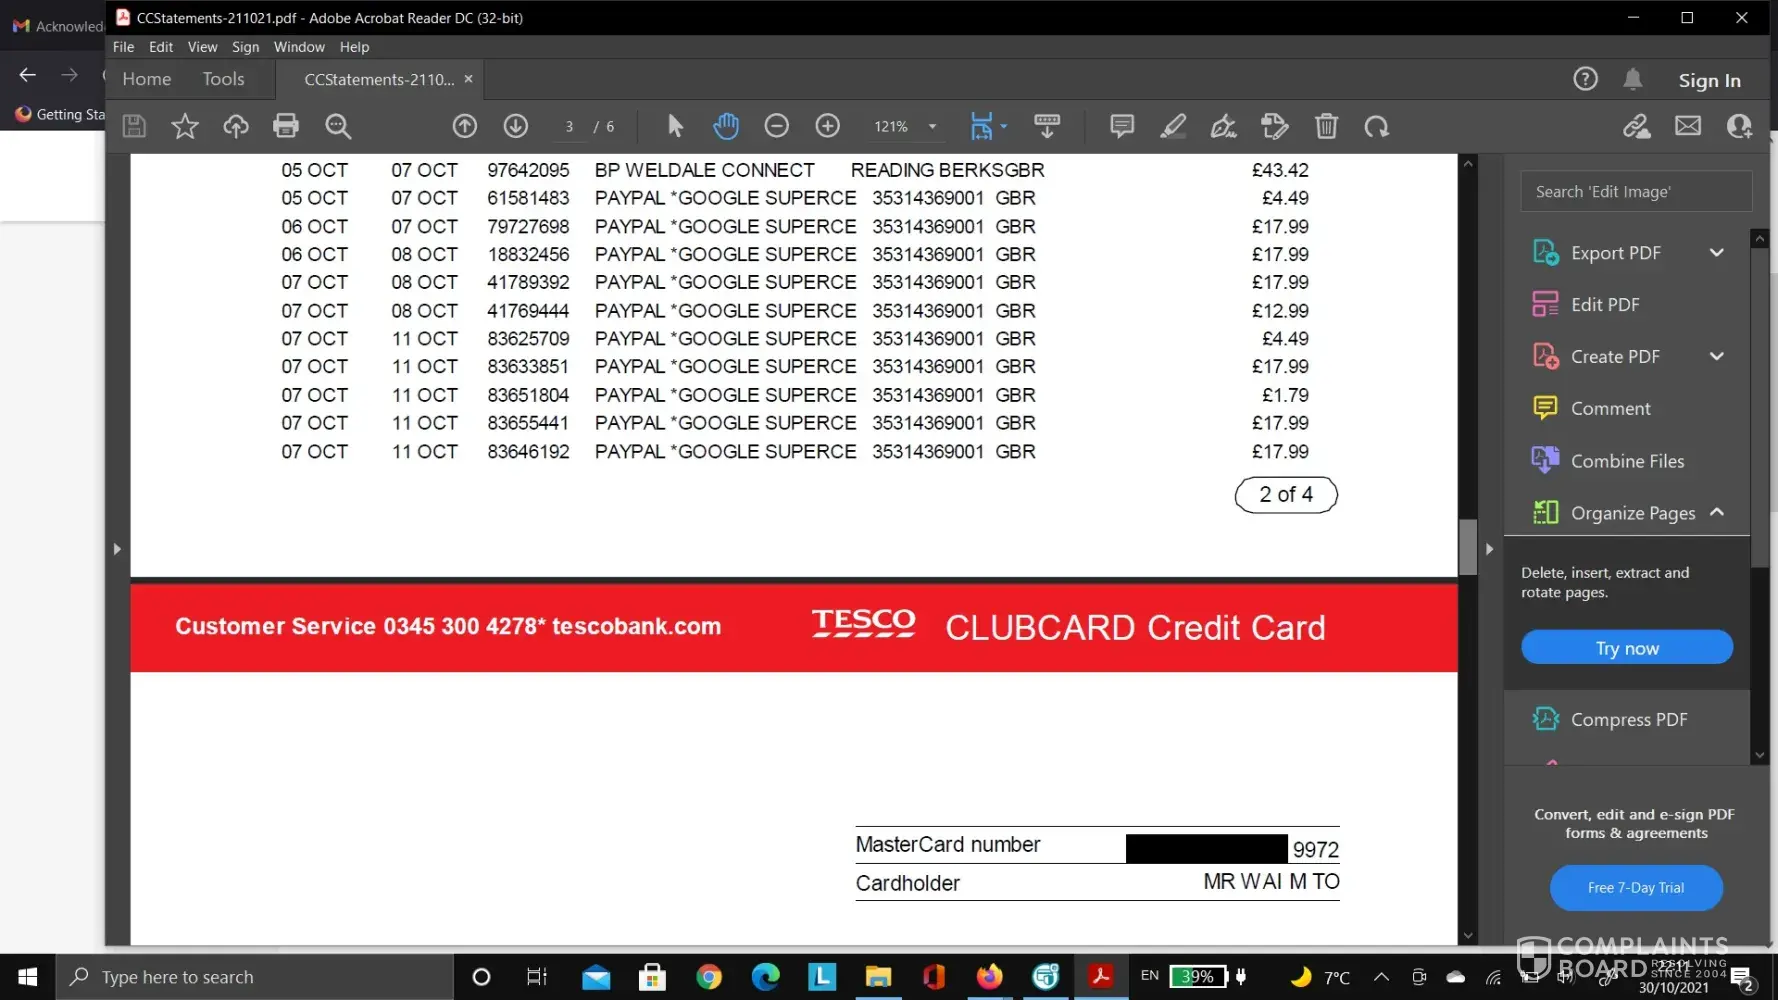This screenshot has width=1778, height=1000.
Task: Print the document
Action: pos(286,126)
